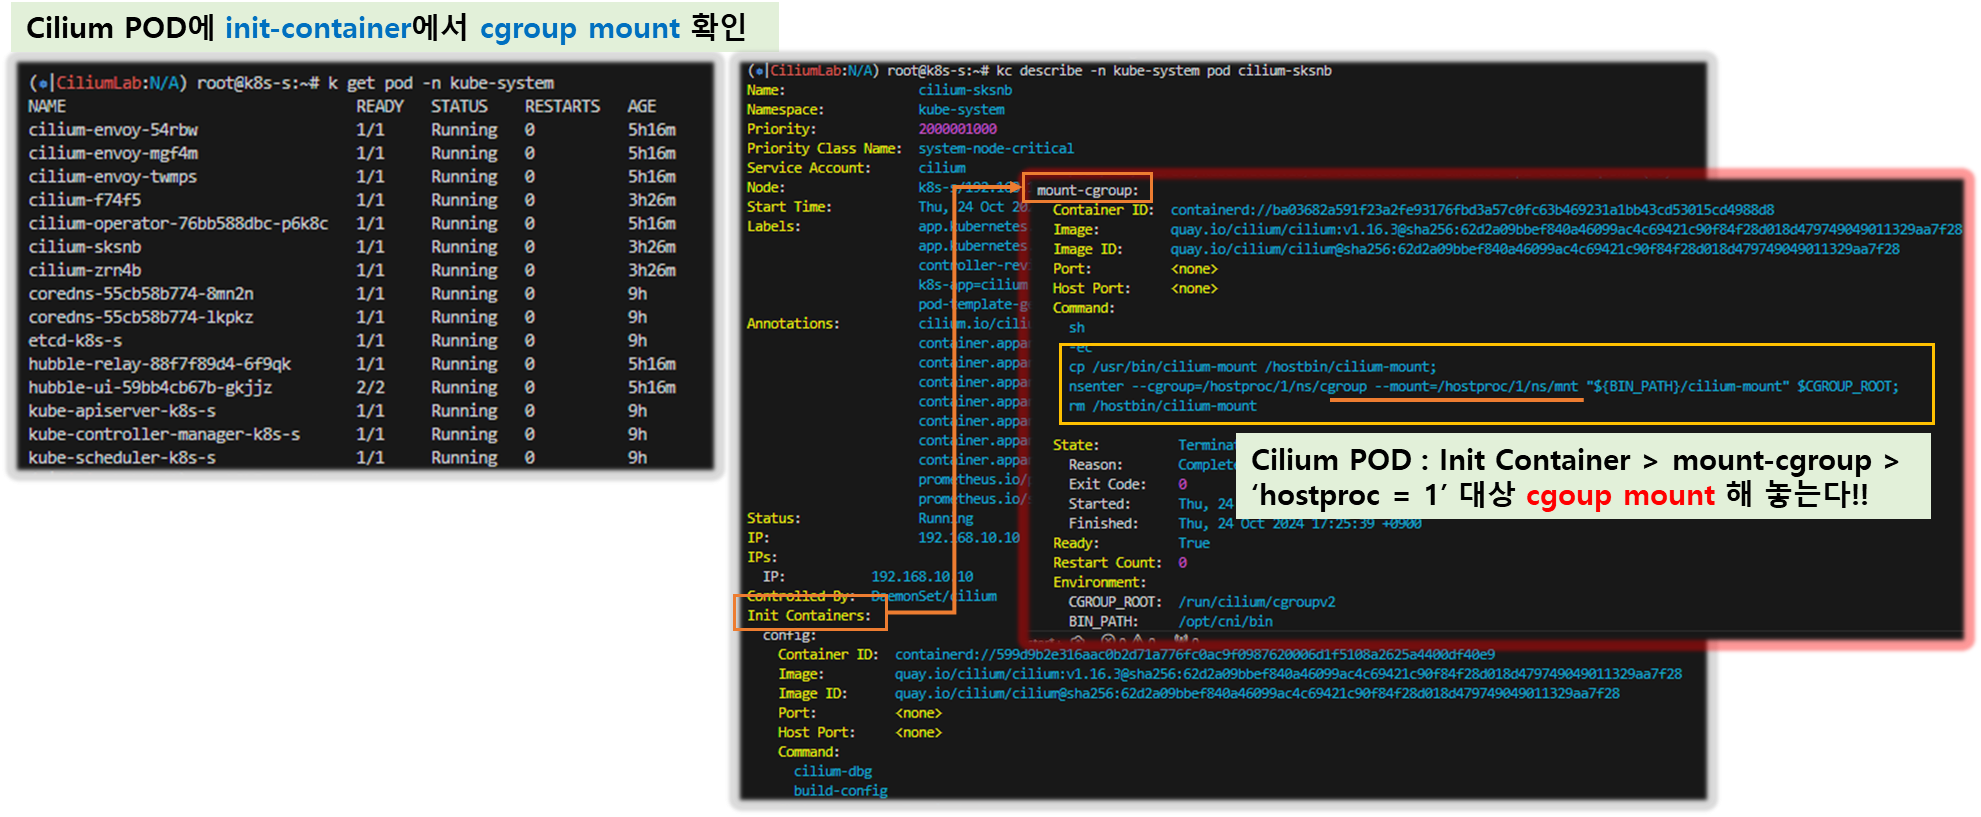Click the etcd-k8s-s pod name
This screenshot has width=1981, height=817.
click(x=75, y=341)
